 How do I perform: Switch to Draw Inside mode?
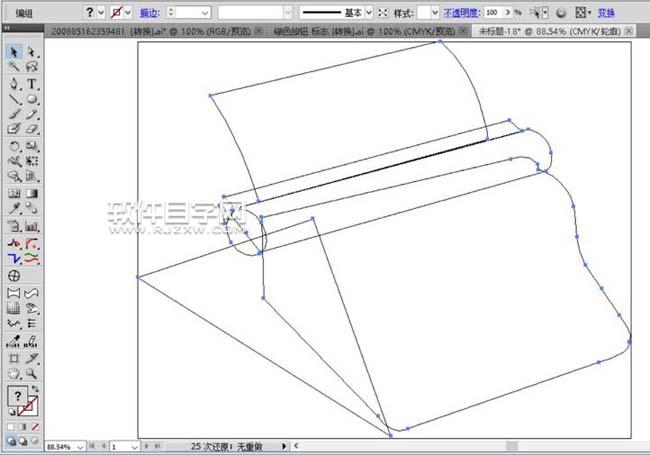35,441
